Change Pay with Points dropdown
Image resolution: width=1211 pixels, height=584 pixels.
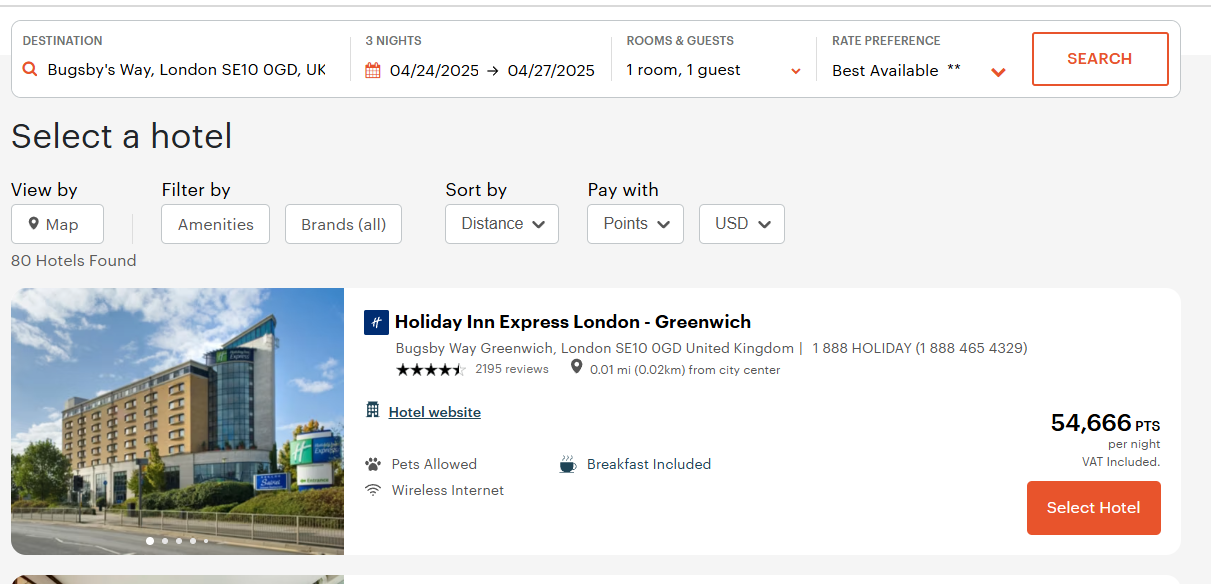pyautogui.click(x=635, y=224)
